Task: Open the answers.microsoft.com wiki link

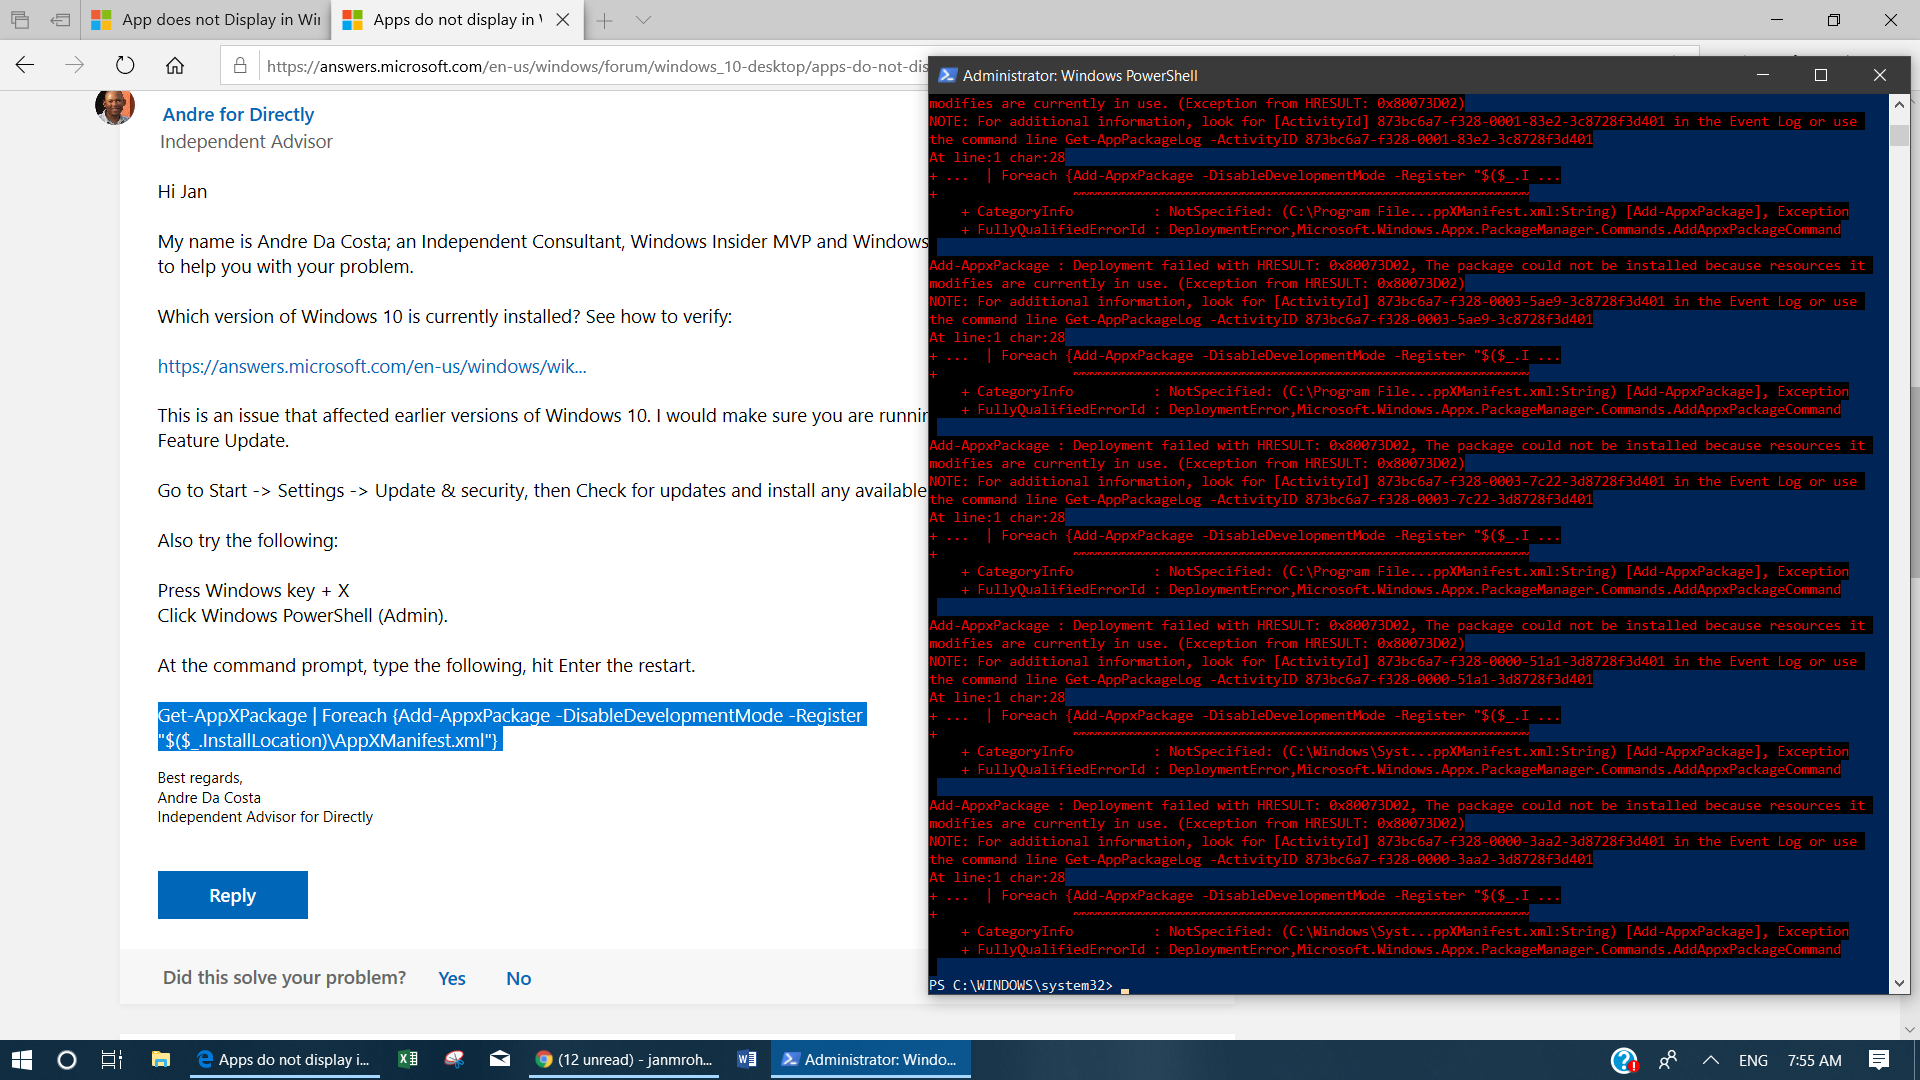Action: [372, 366]
